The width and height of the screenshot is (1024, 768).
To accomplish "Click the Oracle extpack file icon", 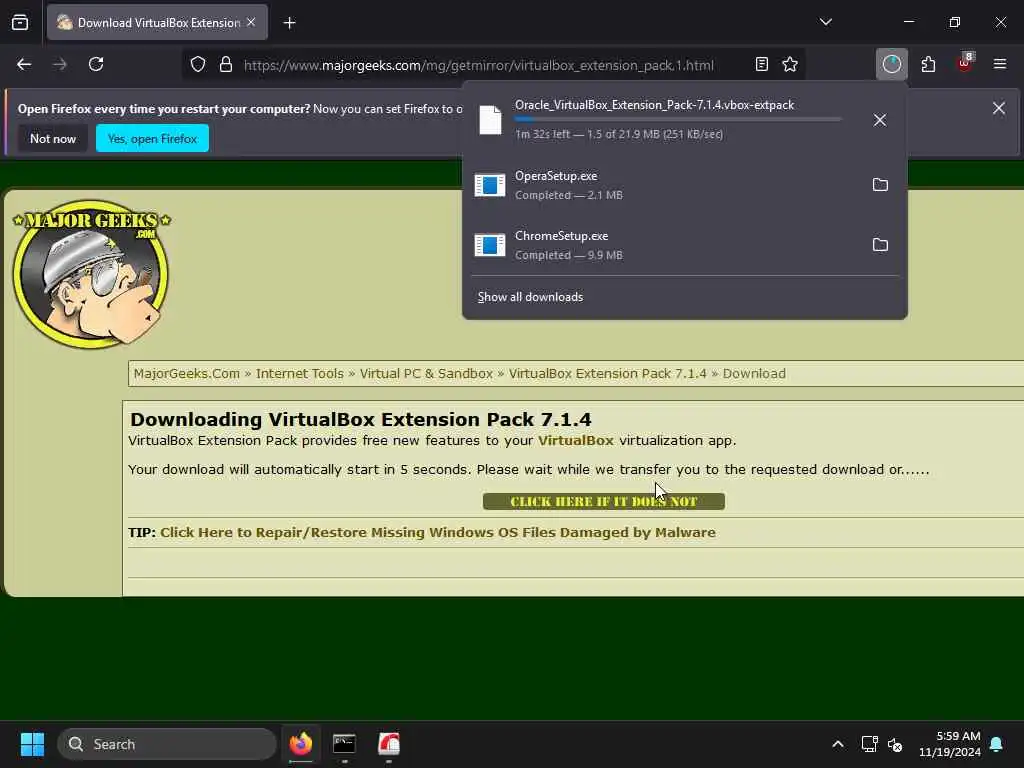I will pos(490,120).
